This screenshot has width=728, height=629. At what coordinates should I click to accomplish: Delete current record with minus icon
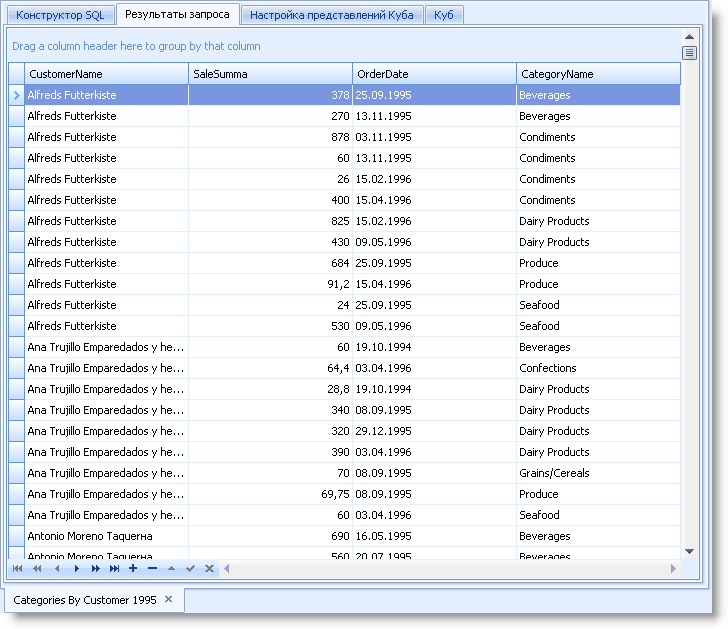pos(152,569)
